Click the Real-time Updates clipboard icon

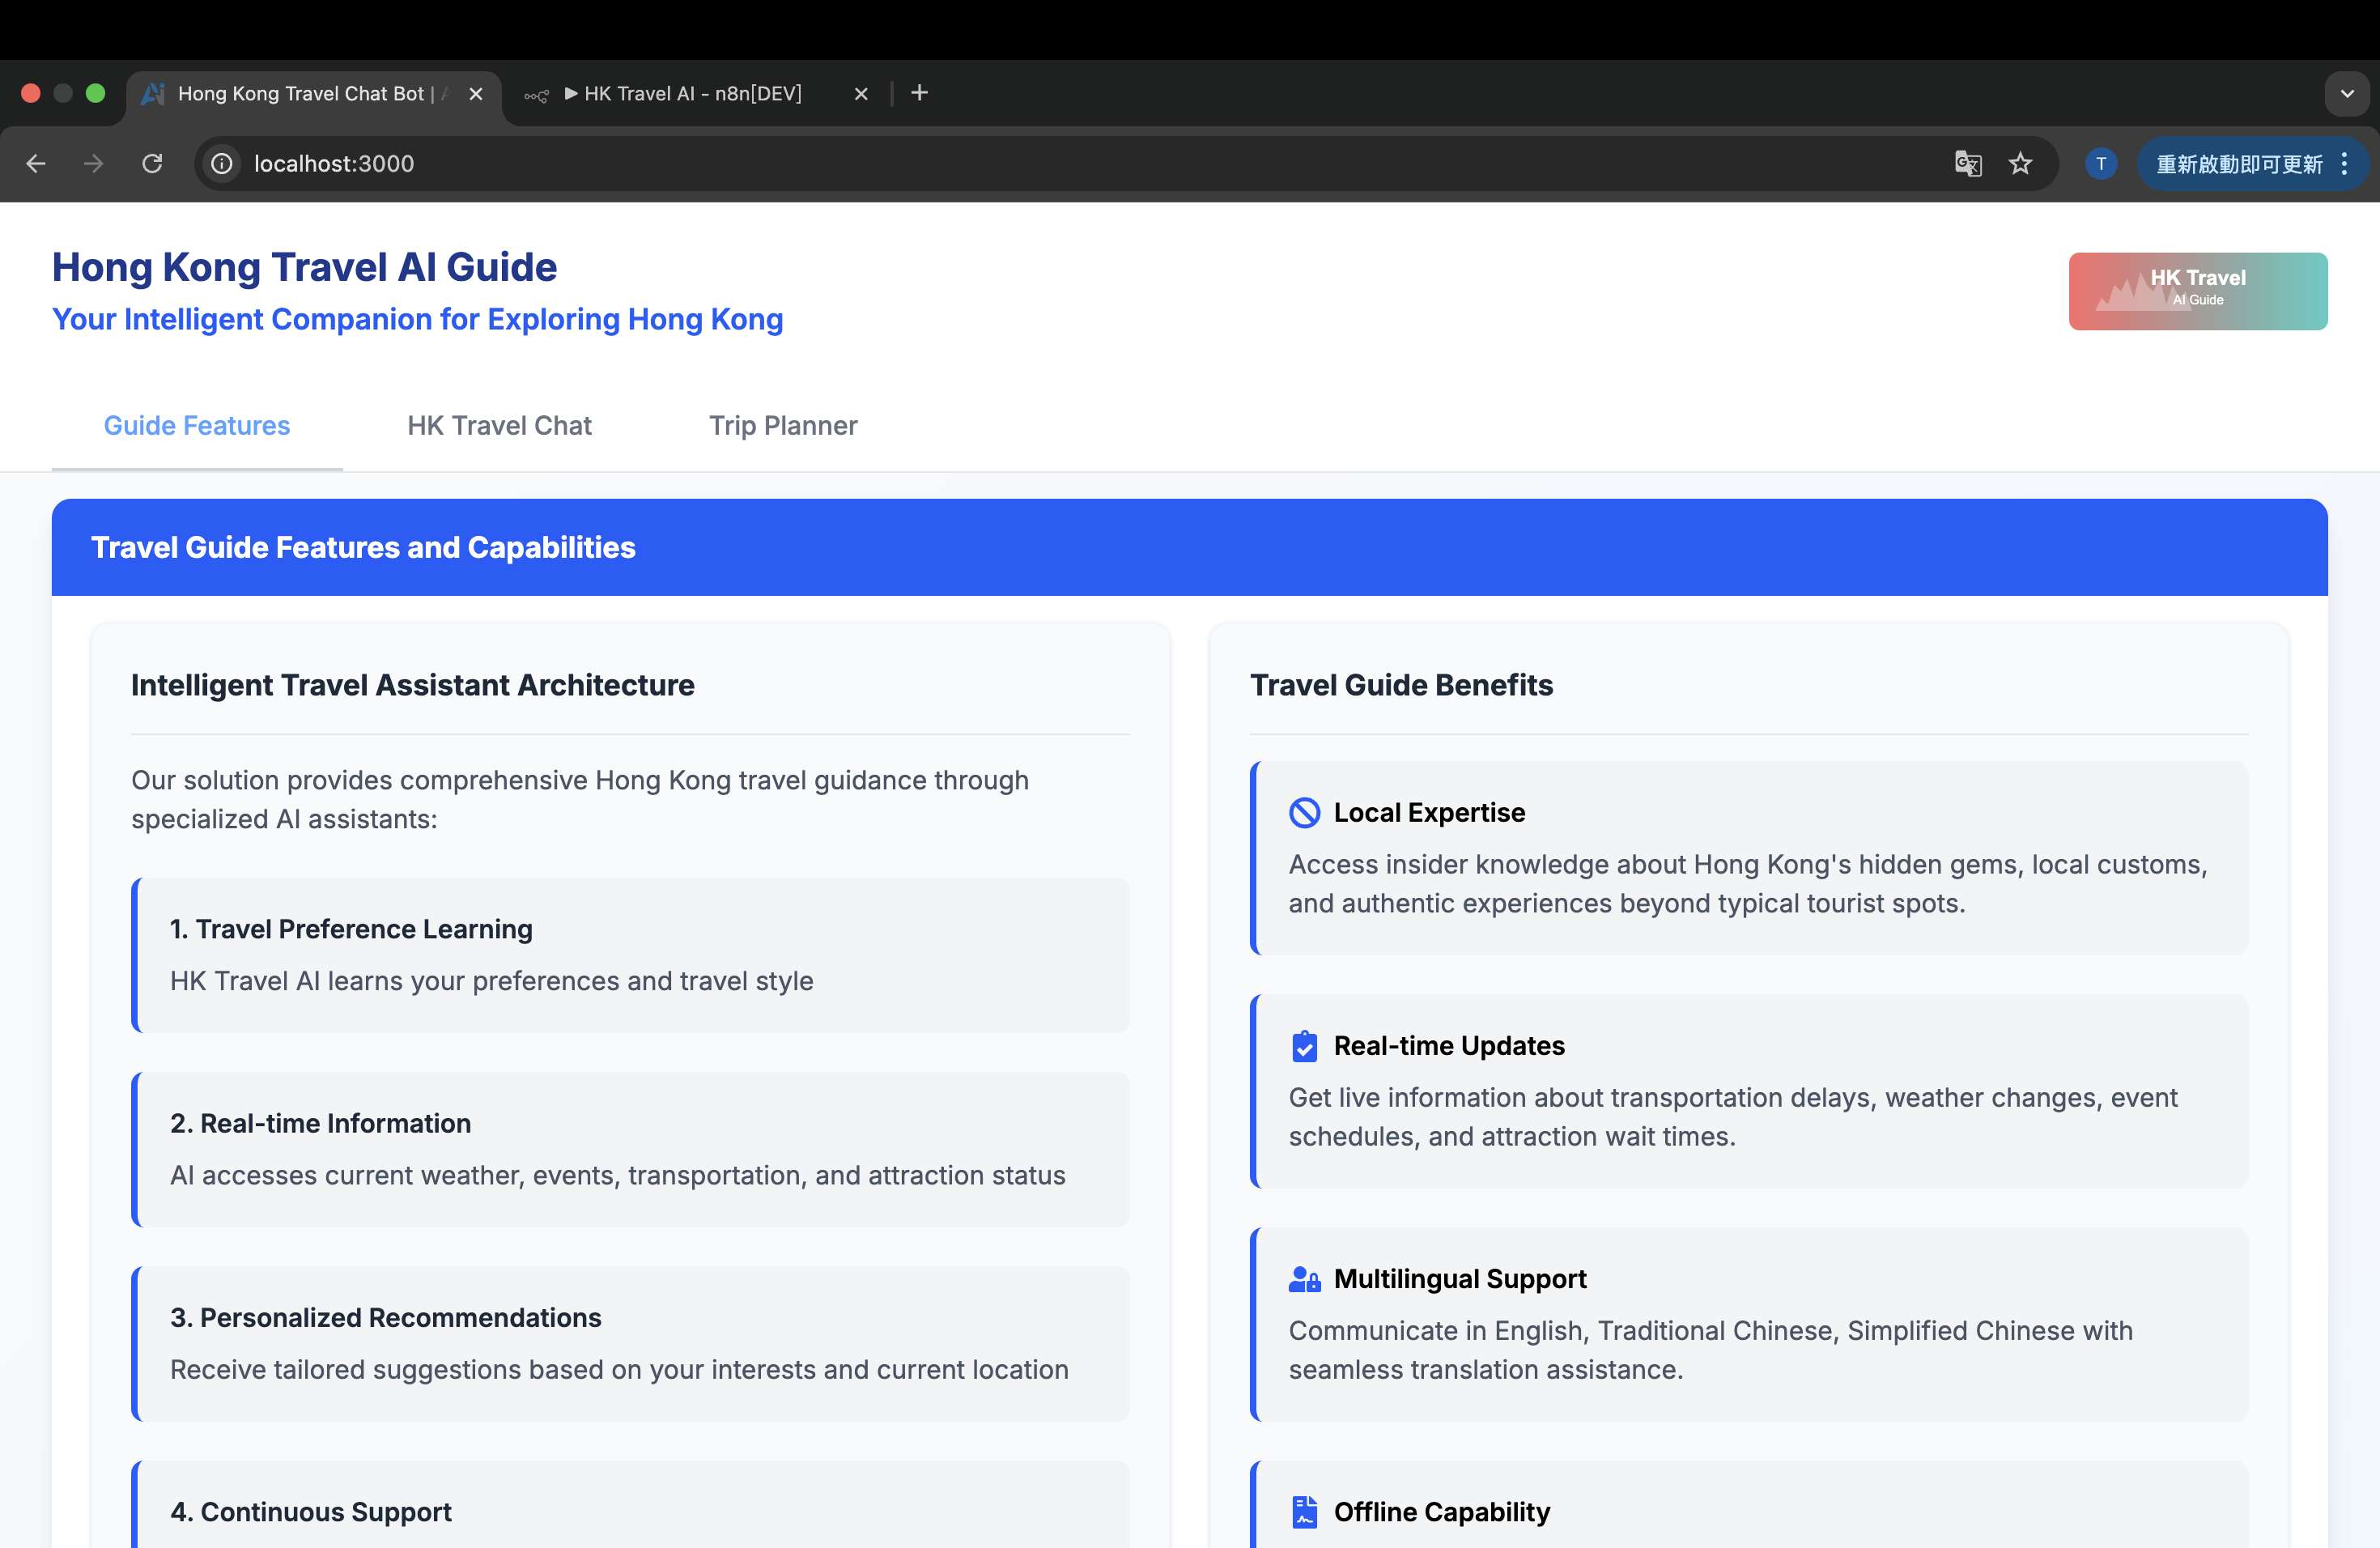[x=1304, y=1046]
